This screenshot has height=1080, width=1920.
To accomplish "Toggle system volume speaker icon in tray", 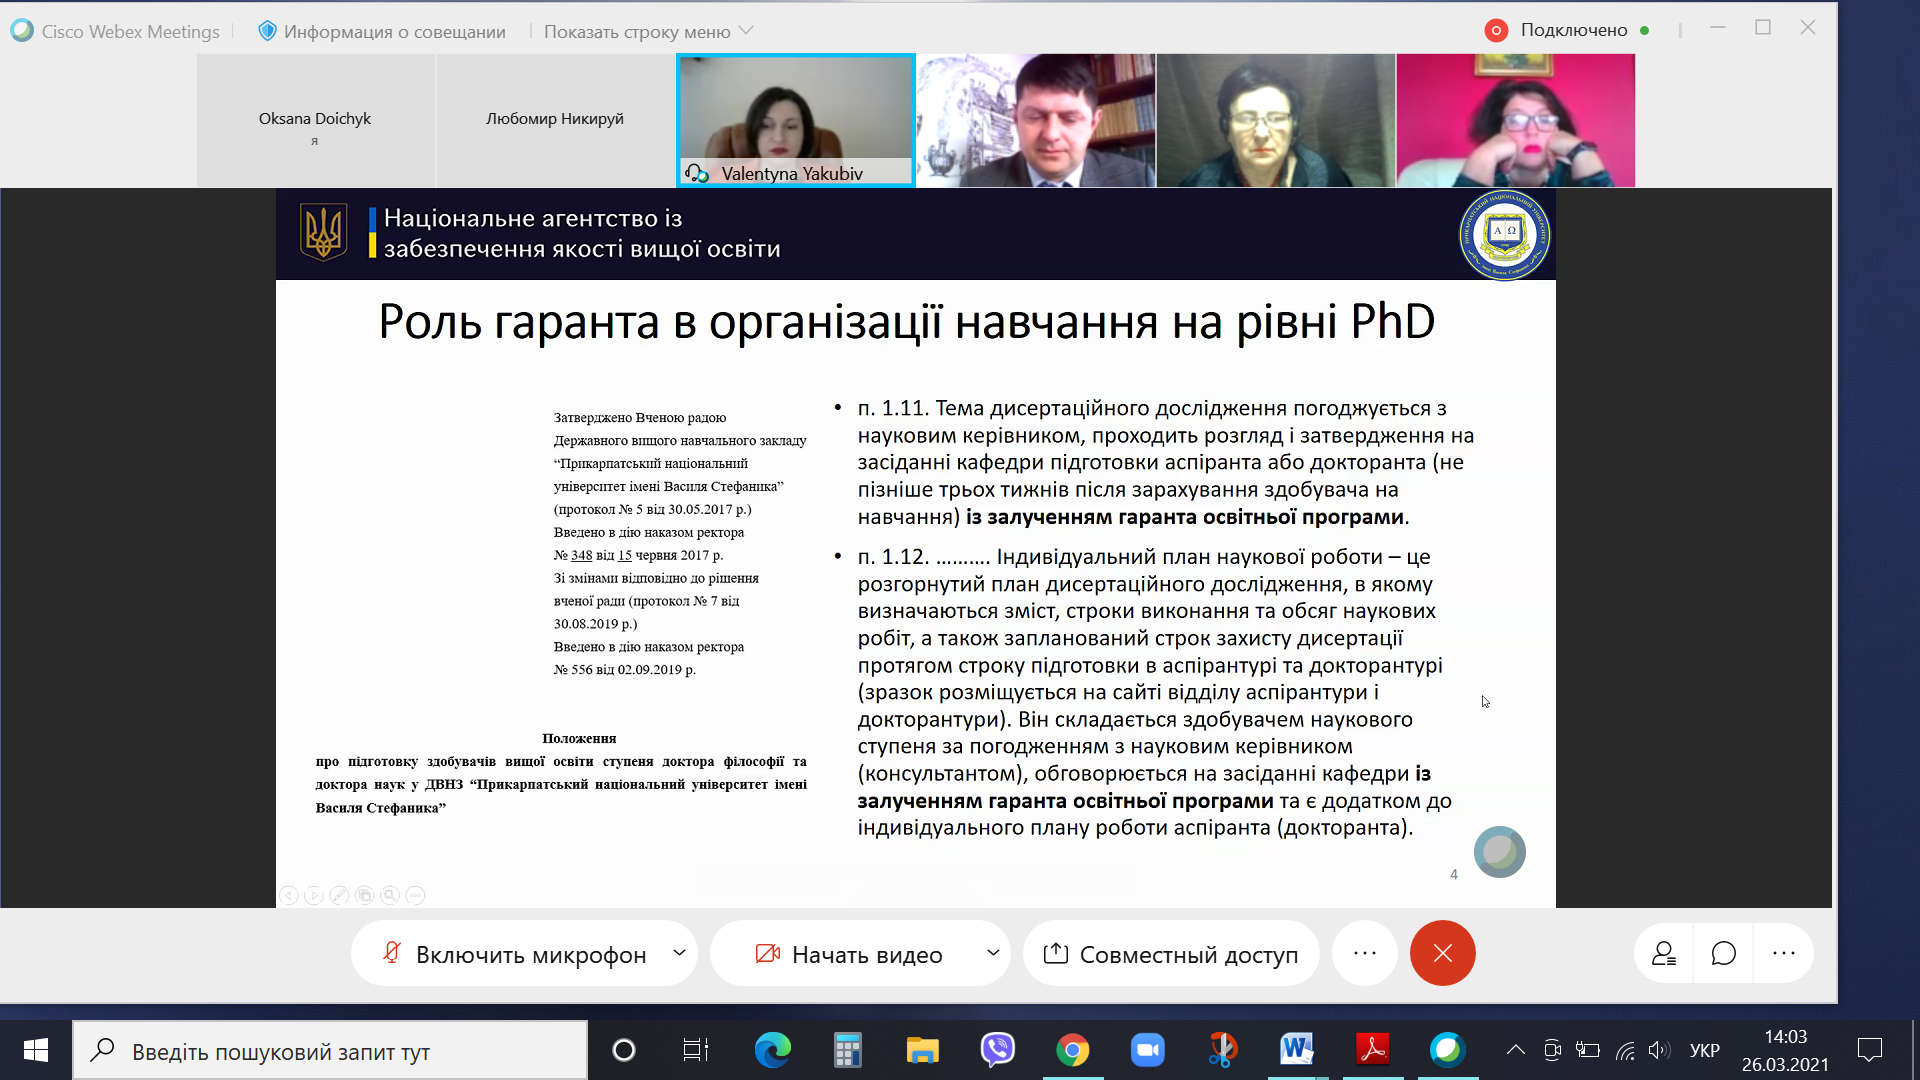I will (1659, 1050).
